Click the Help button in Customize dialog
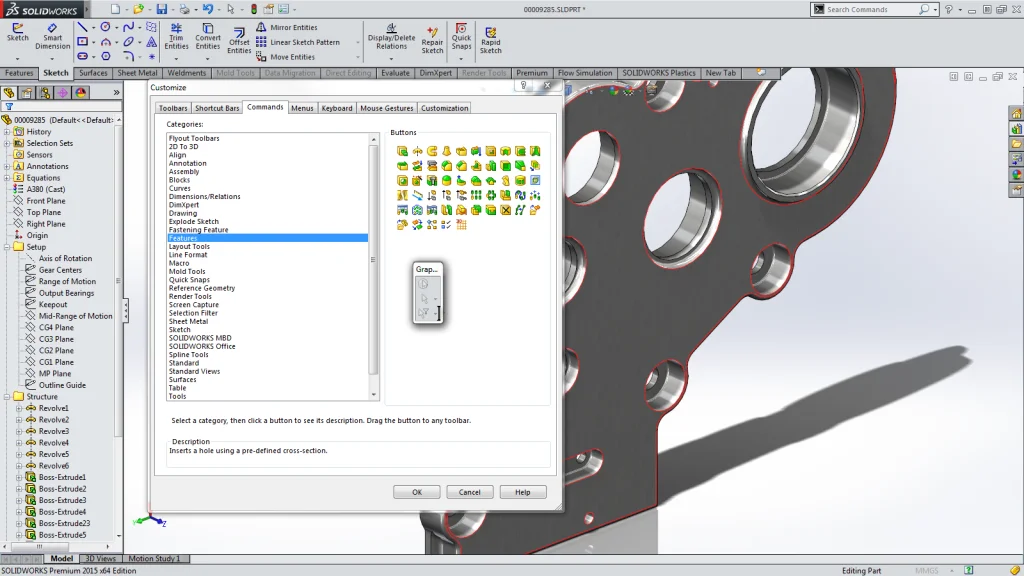This screenshot has height=576, width=1024. click(x=523, y=491)
